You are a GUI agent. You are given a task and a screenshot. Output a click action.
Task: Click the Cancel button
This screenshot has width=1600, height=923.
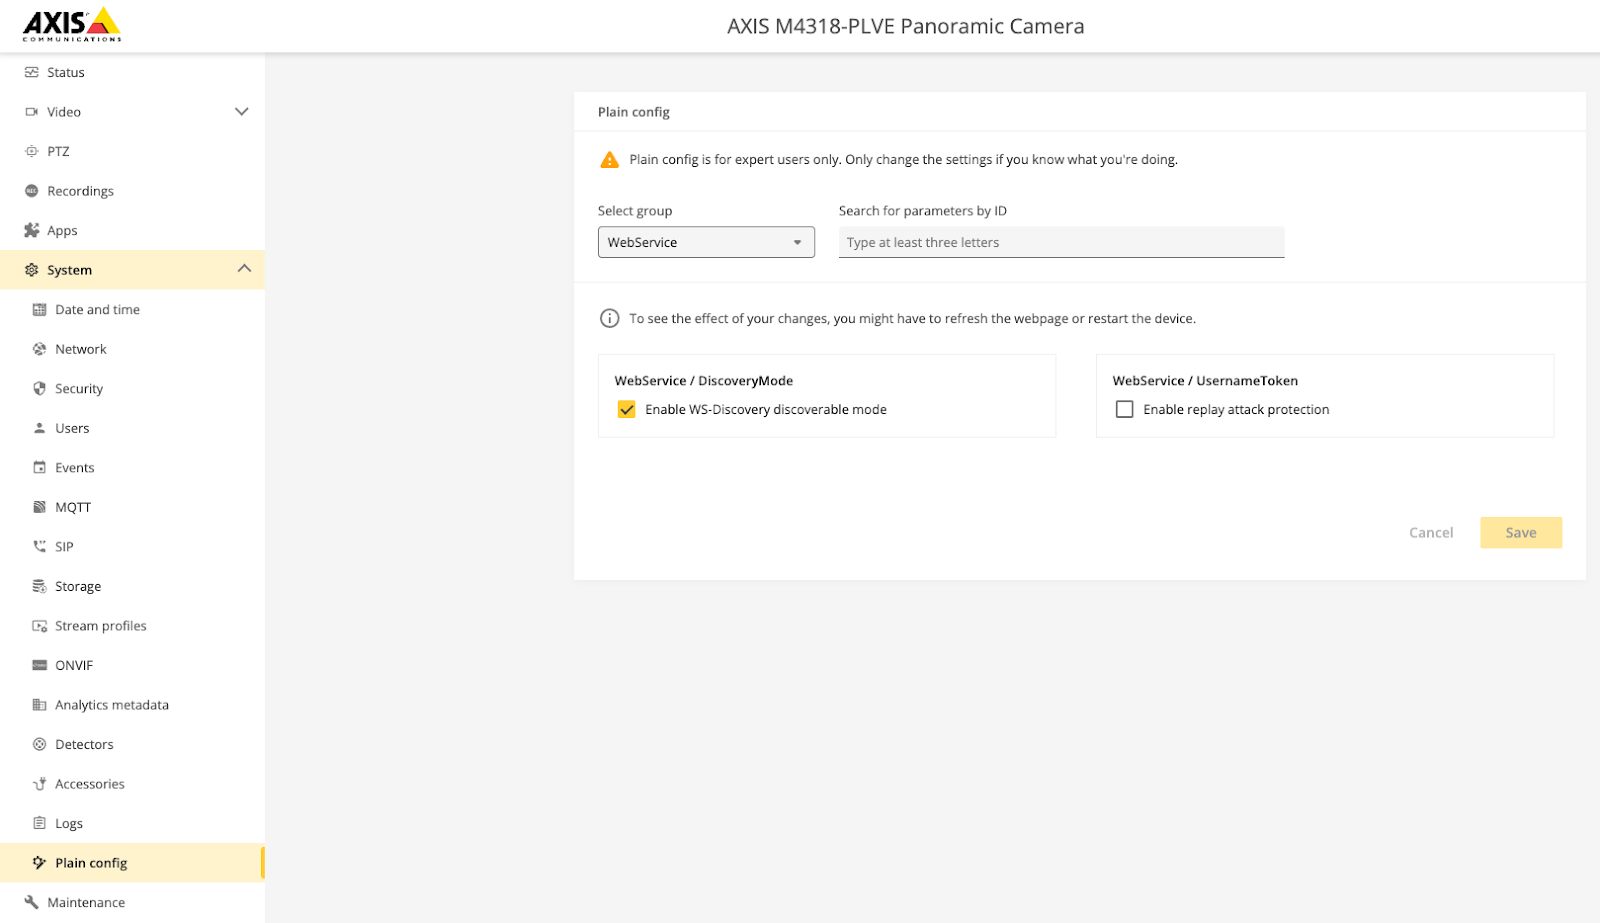[1431, 533]
